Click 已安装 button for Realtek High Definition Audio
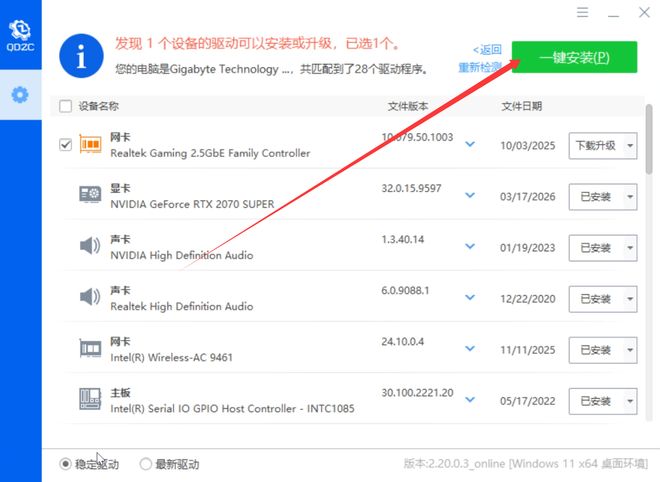 tap(596, 299)
